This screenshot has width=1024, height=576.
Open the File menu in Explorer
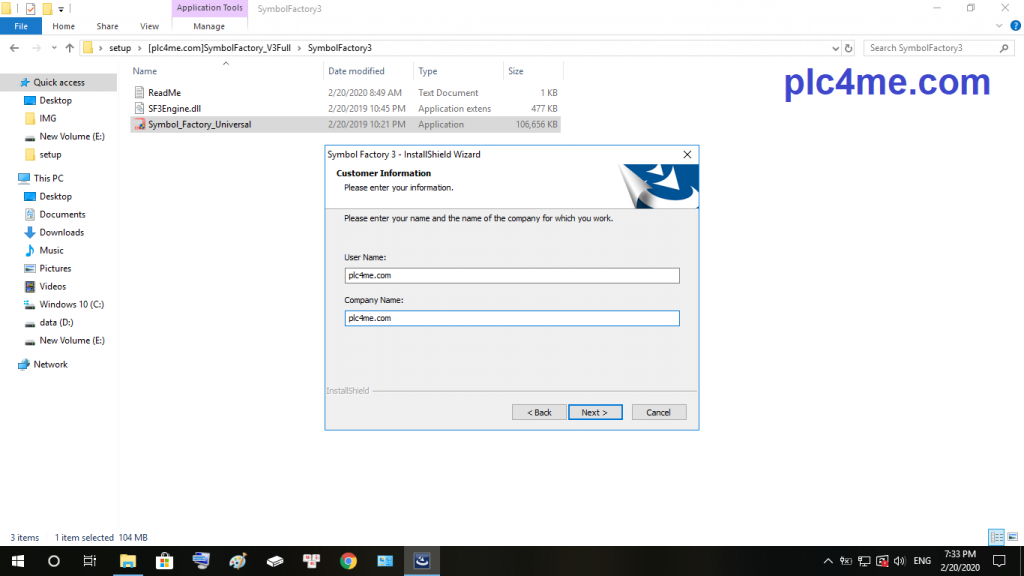(x=21, y=26)
